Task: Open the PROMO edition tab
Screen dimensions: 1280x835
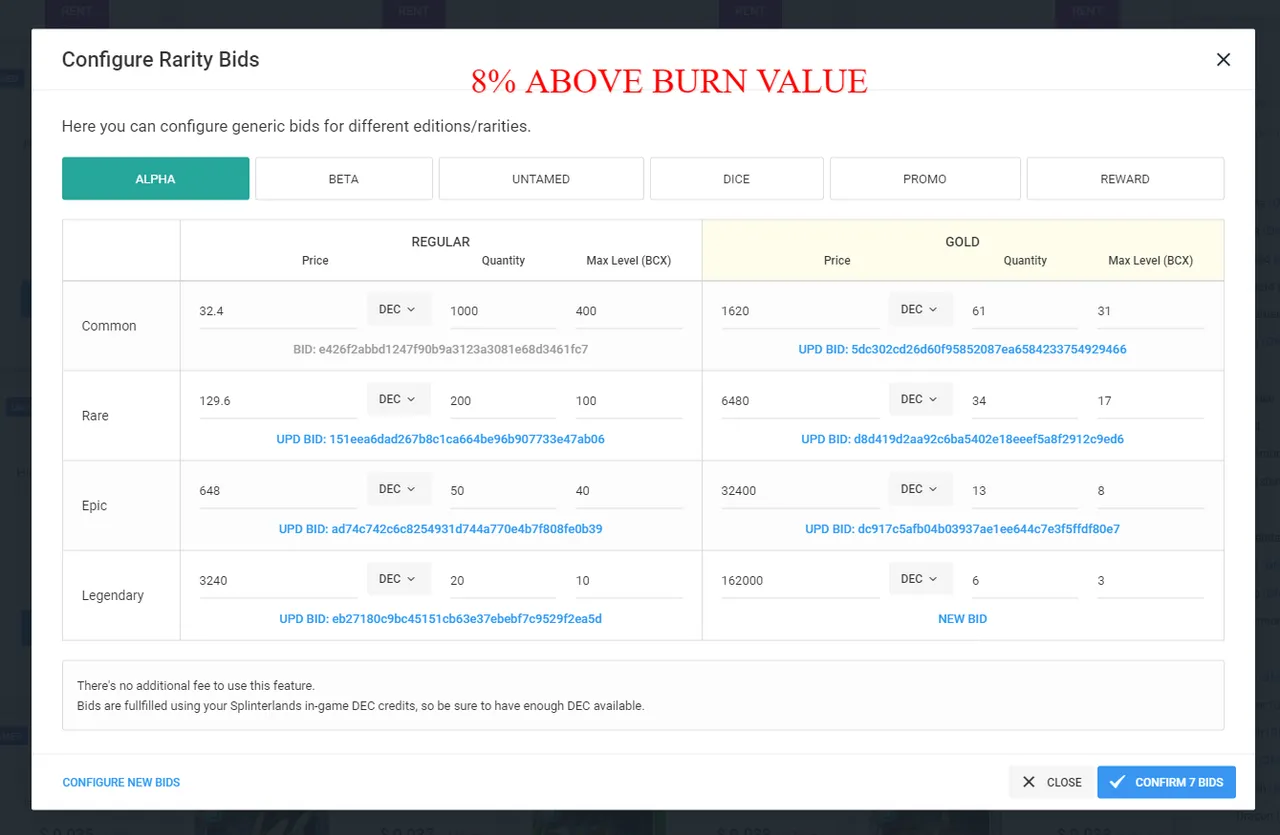Action: tap(925, 179)
